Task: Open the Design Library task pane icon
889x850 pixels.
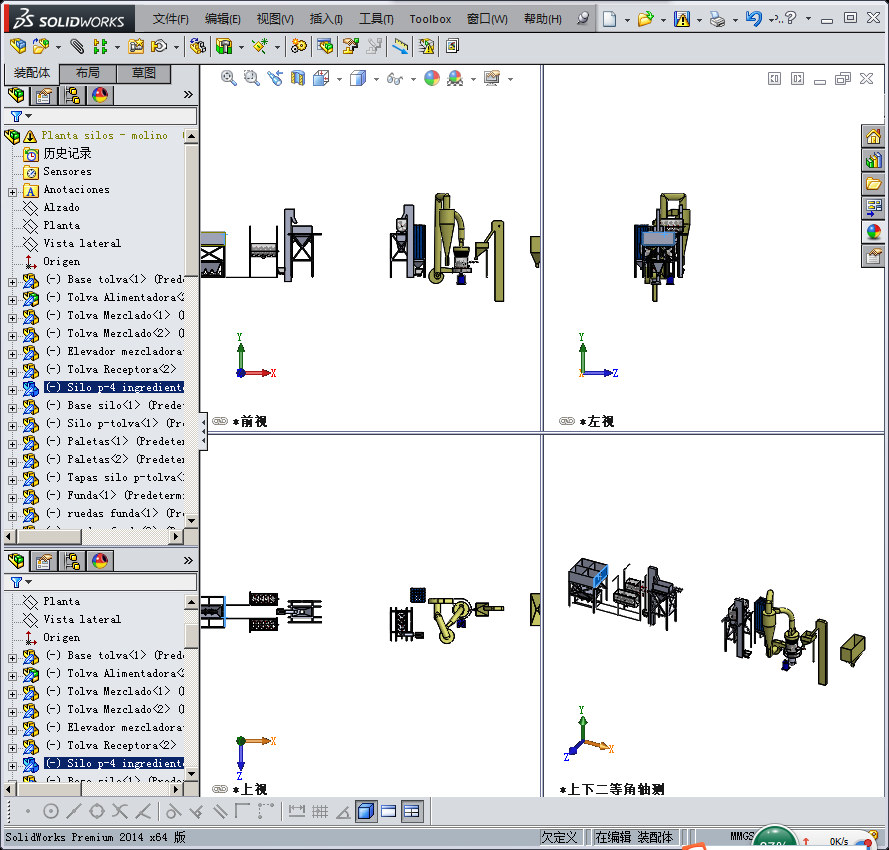Action: [873, 160]
